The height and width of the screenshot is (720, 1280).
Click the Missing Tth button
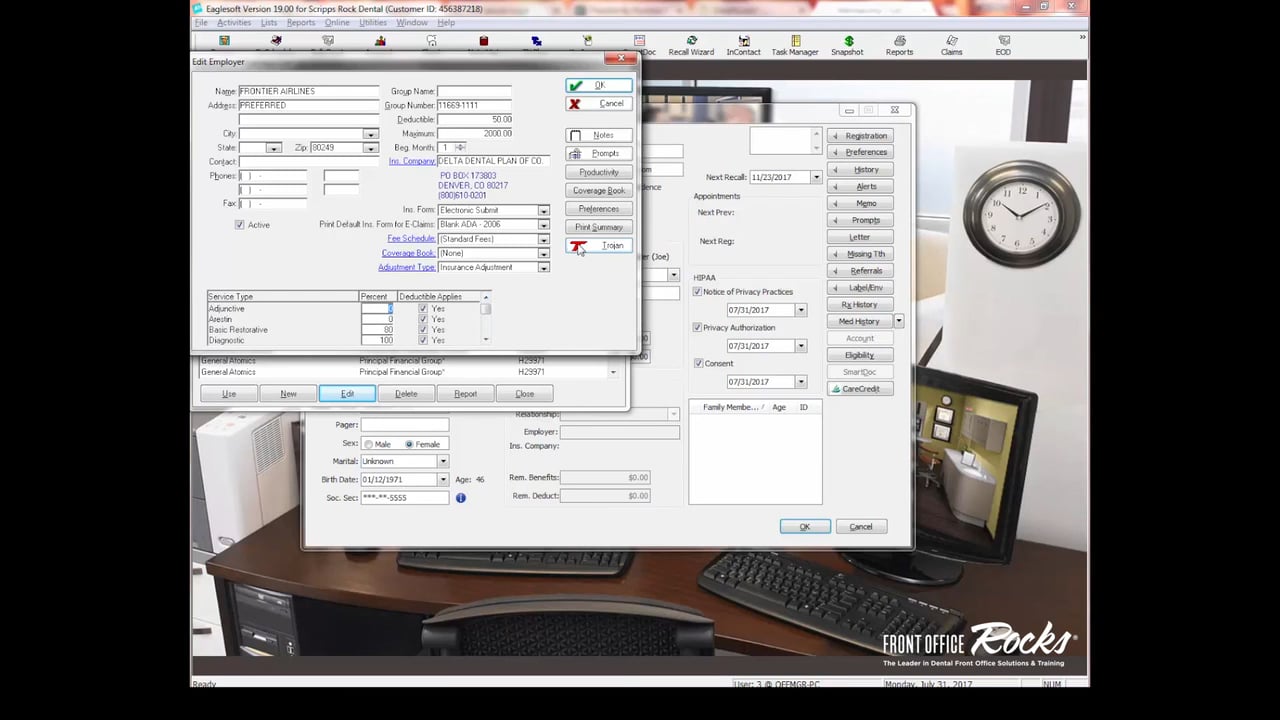point(860,254)
